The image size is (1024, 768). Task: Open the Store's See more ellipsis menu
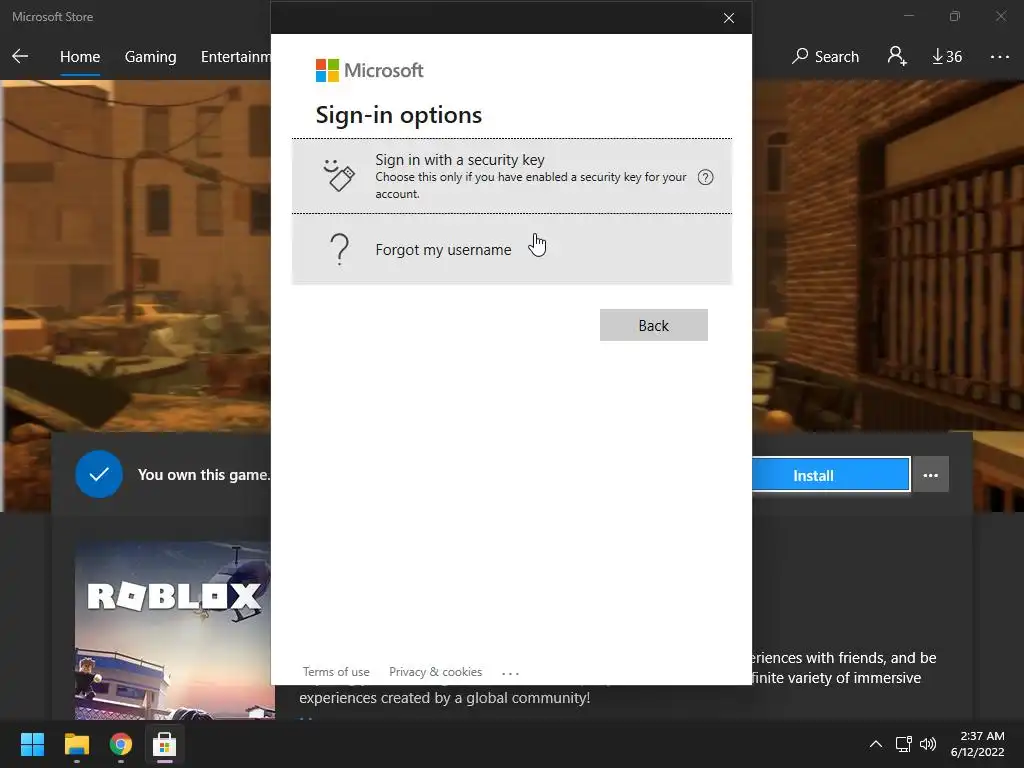point(1000,57)
